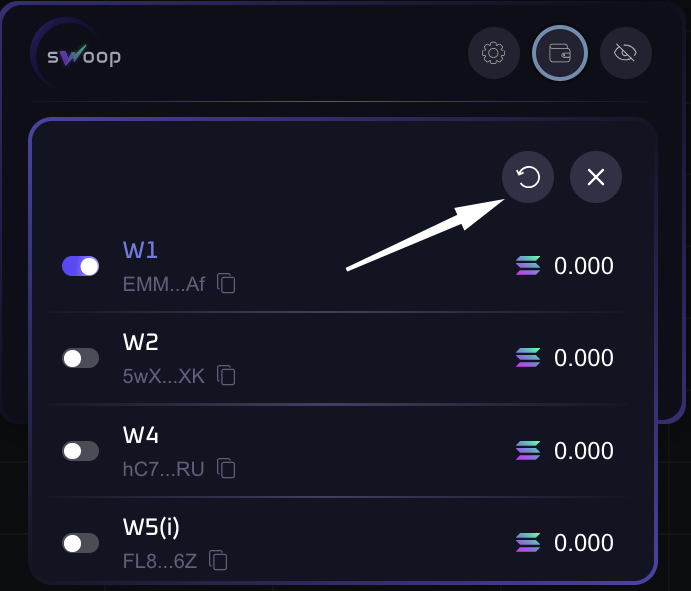Image resolution: width=691 pixels, height=591 pixels.
Task: Copy the W1 wallet address
Action: tap(227, 283)
